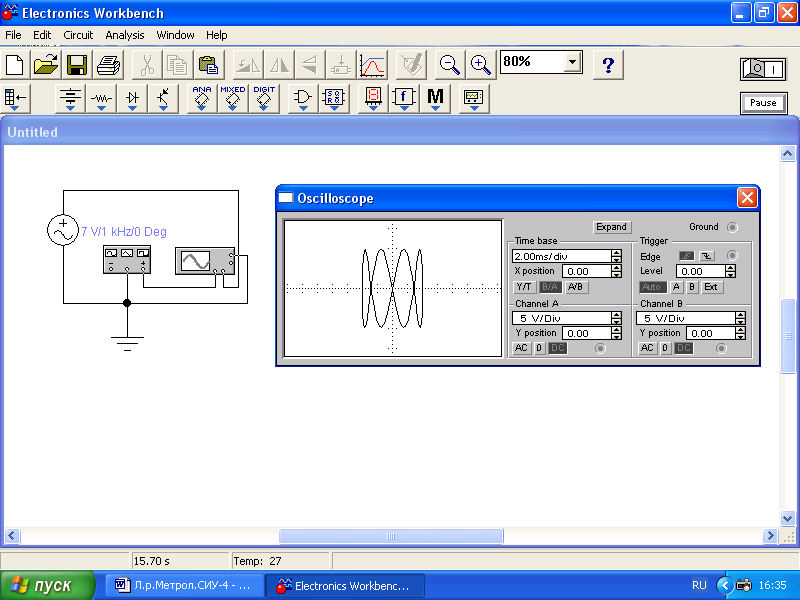800x600 pixels.
Task: Close the Oscilloscope window
Action: pos(747,198)
